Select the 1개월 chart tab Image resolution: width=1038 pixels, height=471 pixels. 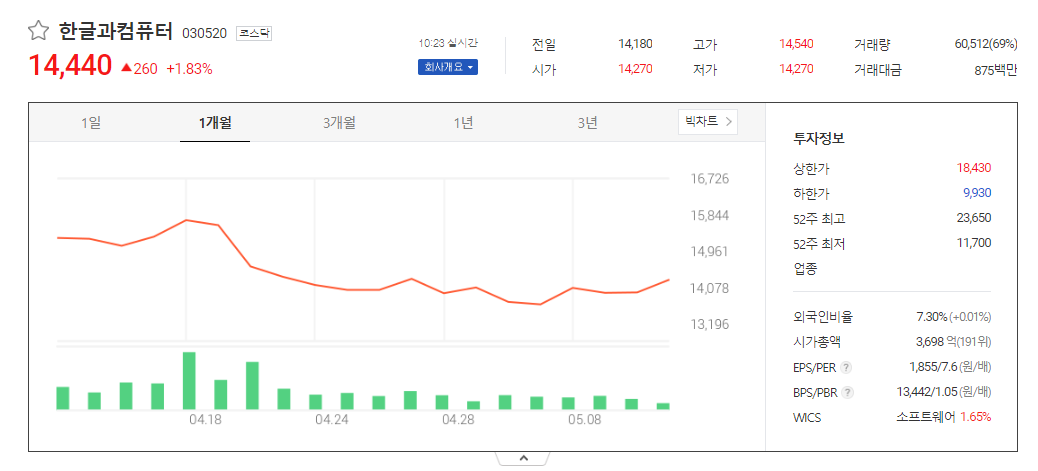pyautogui.click(x=214, y=123)
